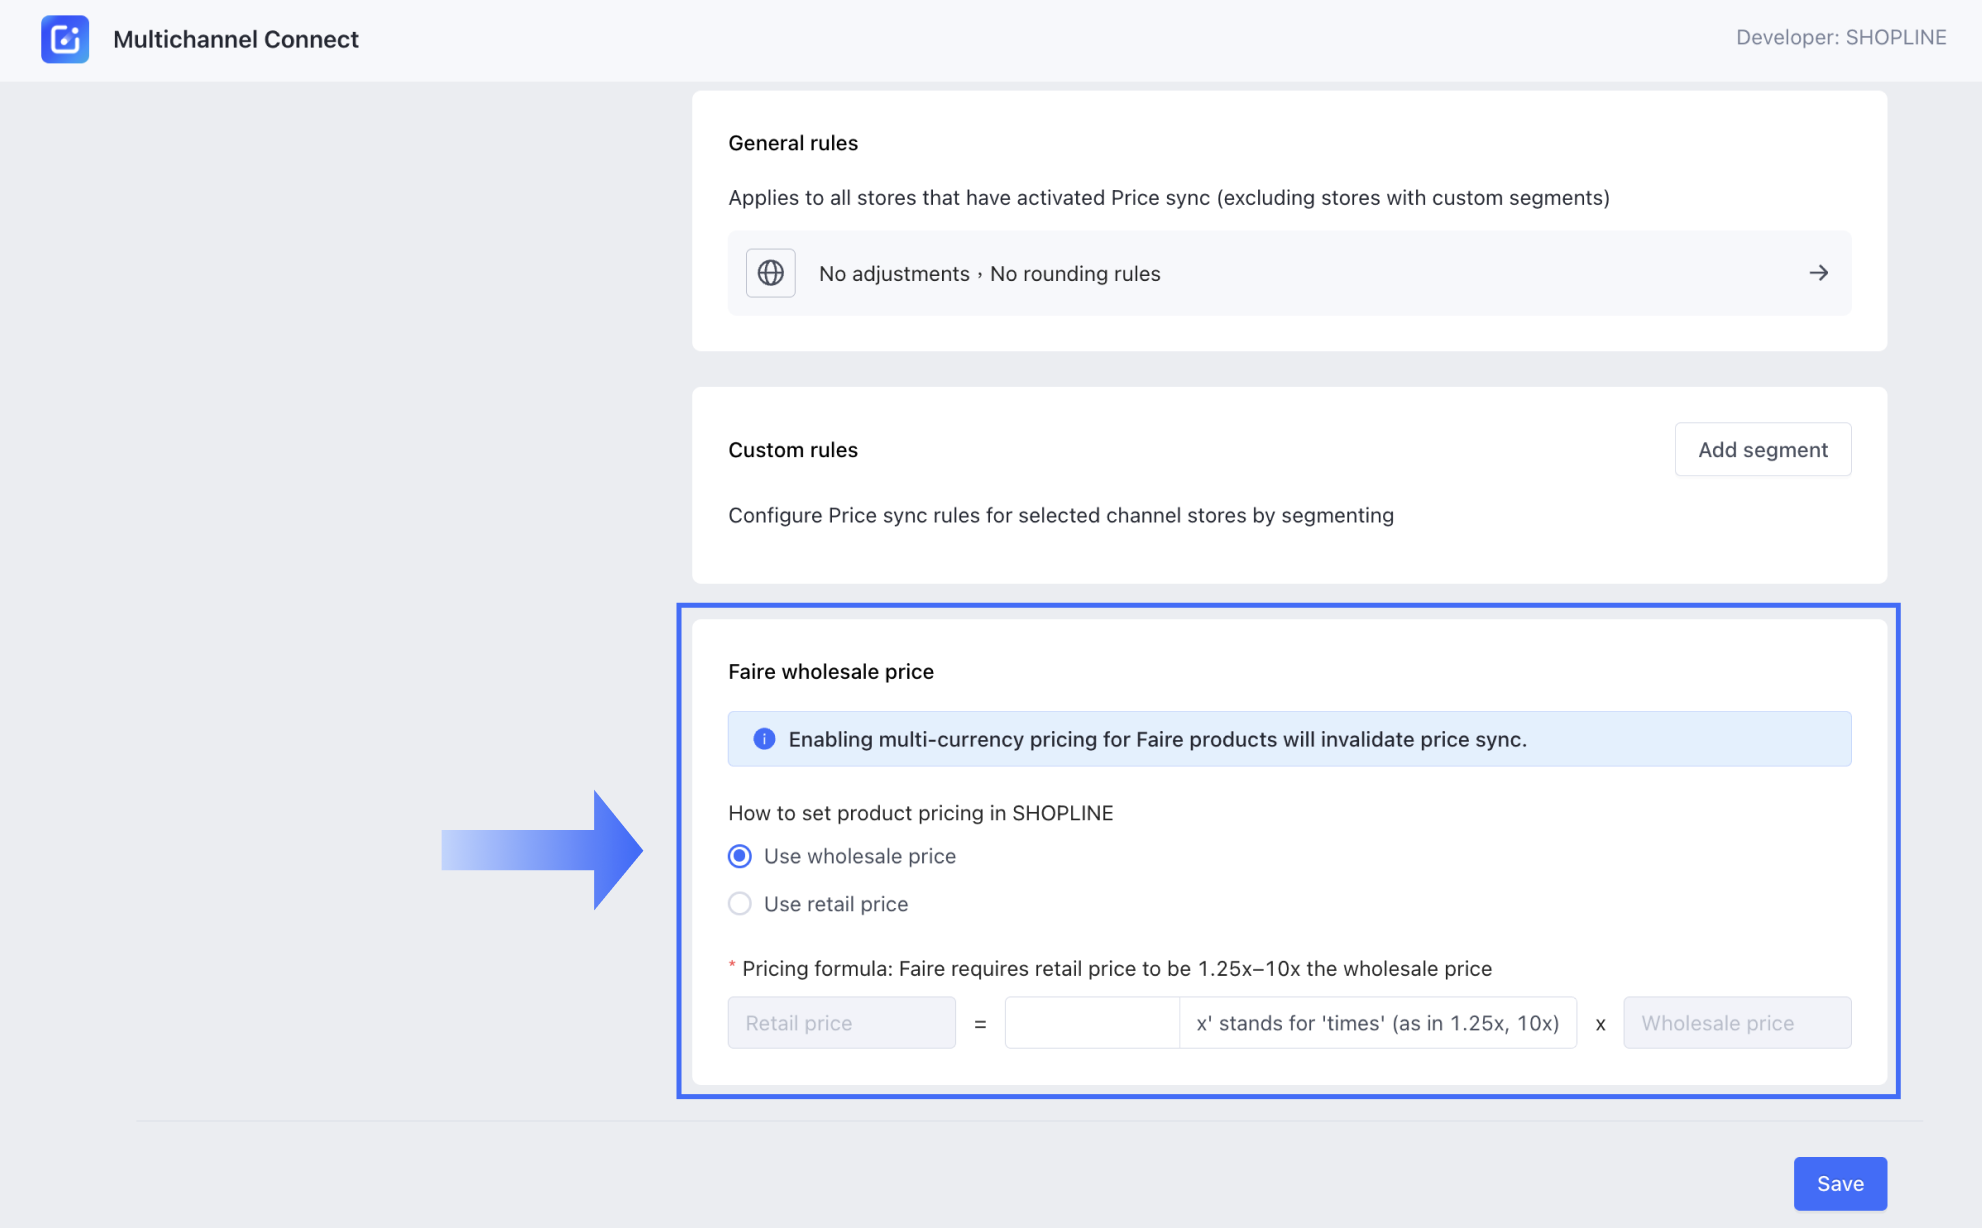This screenshot has width=1982, height=1228.
Task: Click the Multichannel Connect app logo icon
Action: pyautogui.click(x=65, y=39)
